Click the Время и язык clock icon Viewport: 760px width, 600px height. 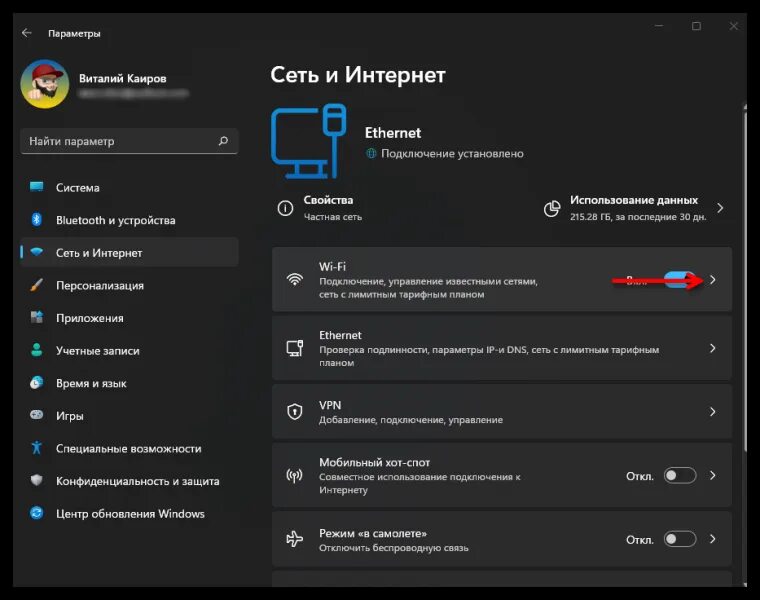tap(36, 383)
